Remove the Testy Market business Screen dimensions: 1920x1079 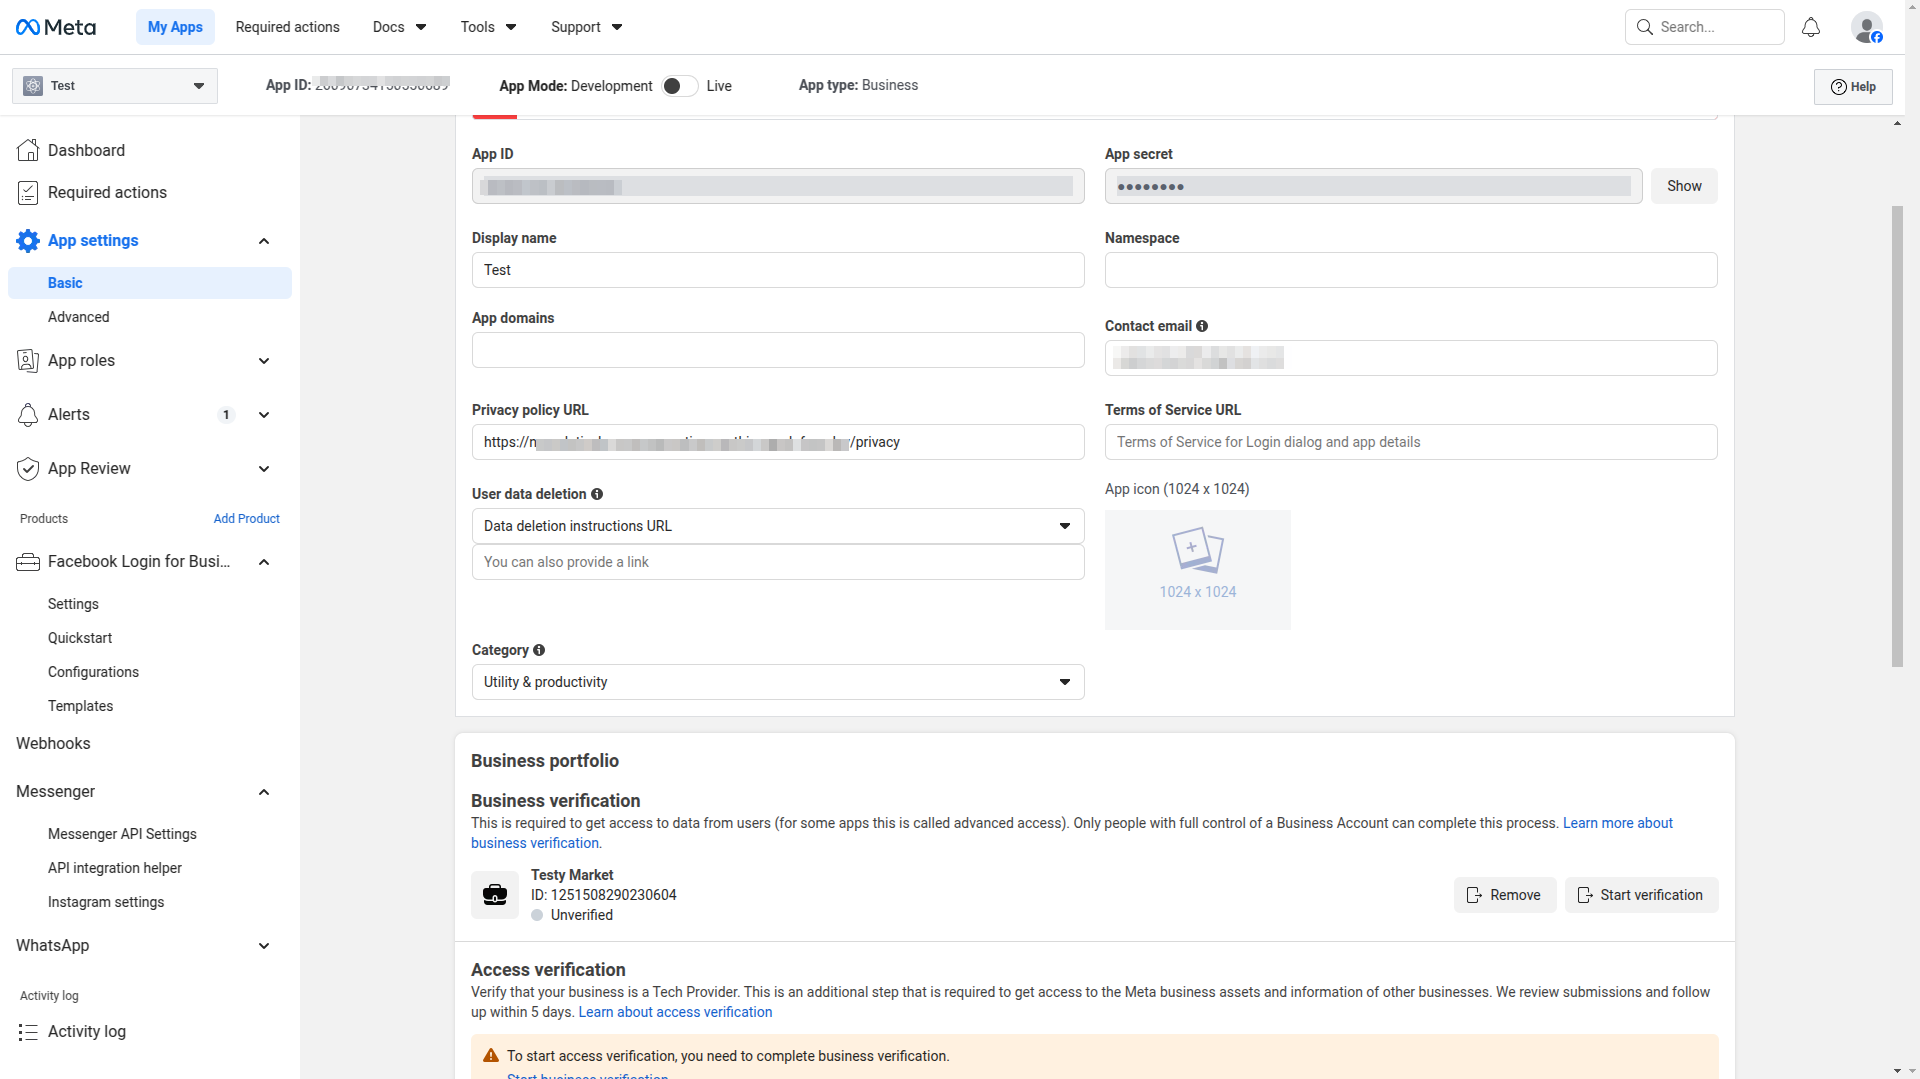click(x=1505, y=895)
